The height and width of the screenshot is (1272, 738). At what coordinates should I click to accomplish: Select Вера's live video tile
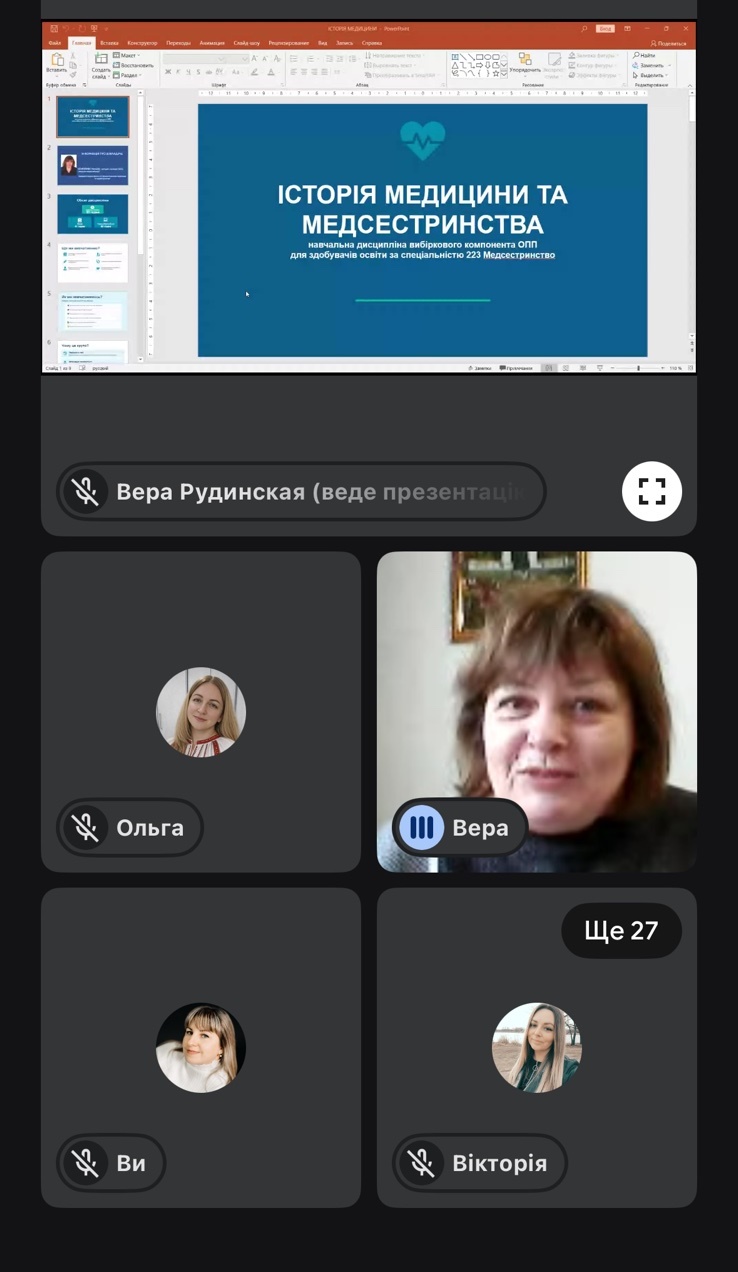[537, 712]
